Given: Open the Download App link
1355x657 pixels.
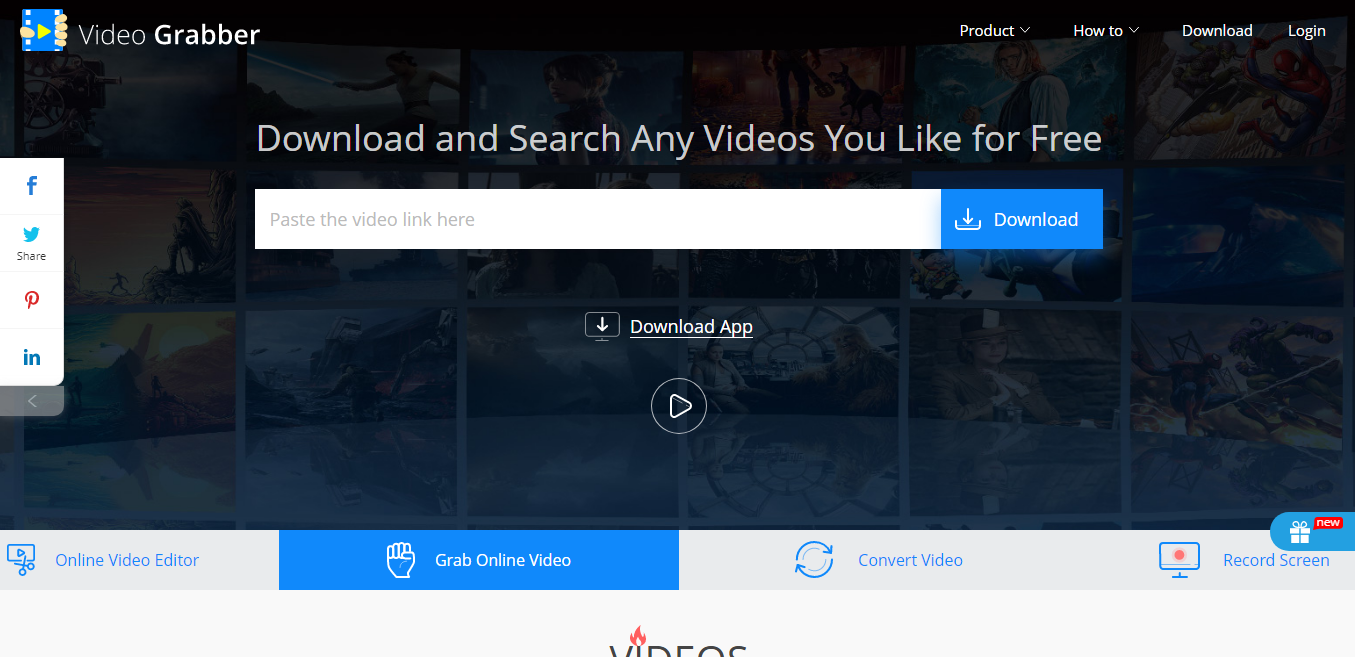Looking at the screenshot, I should tap(691, 327).
